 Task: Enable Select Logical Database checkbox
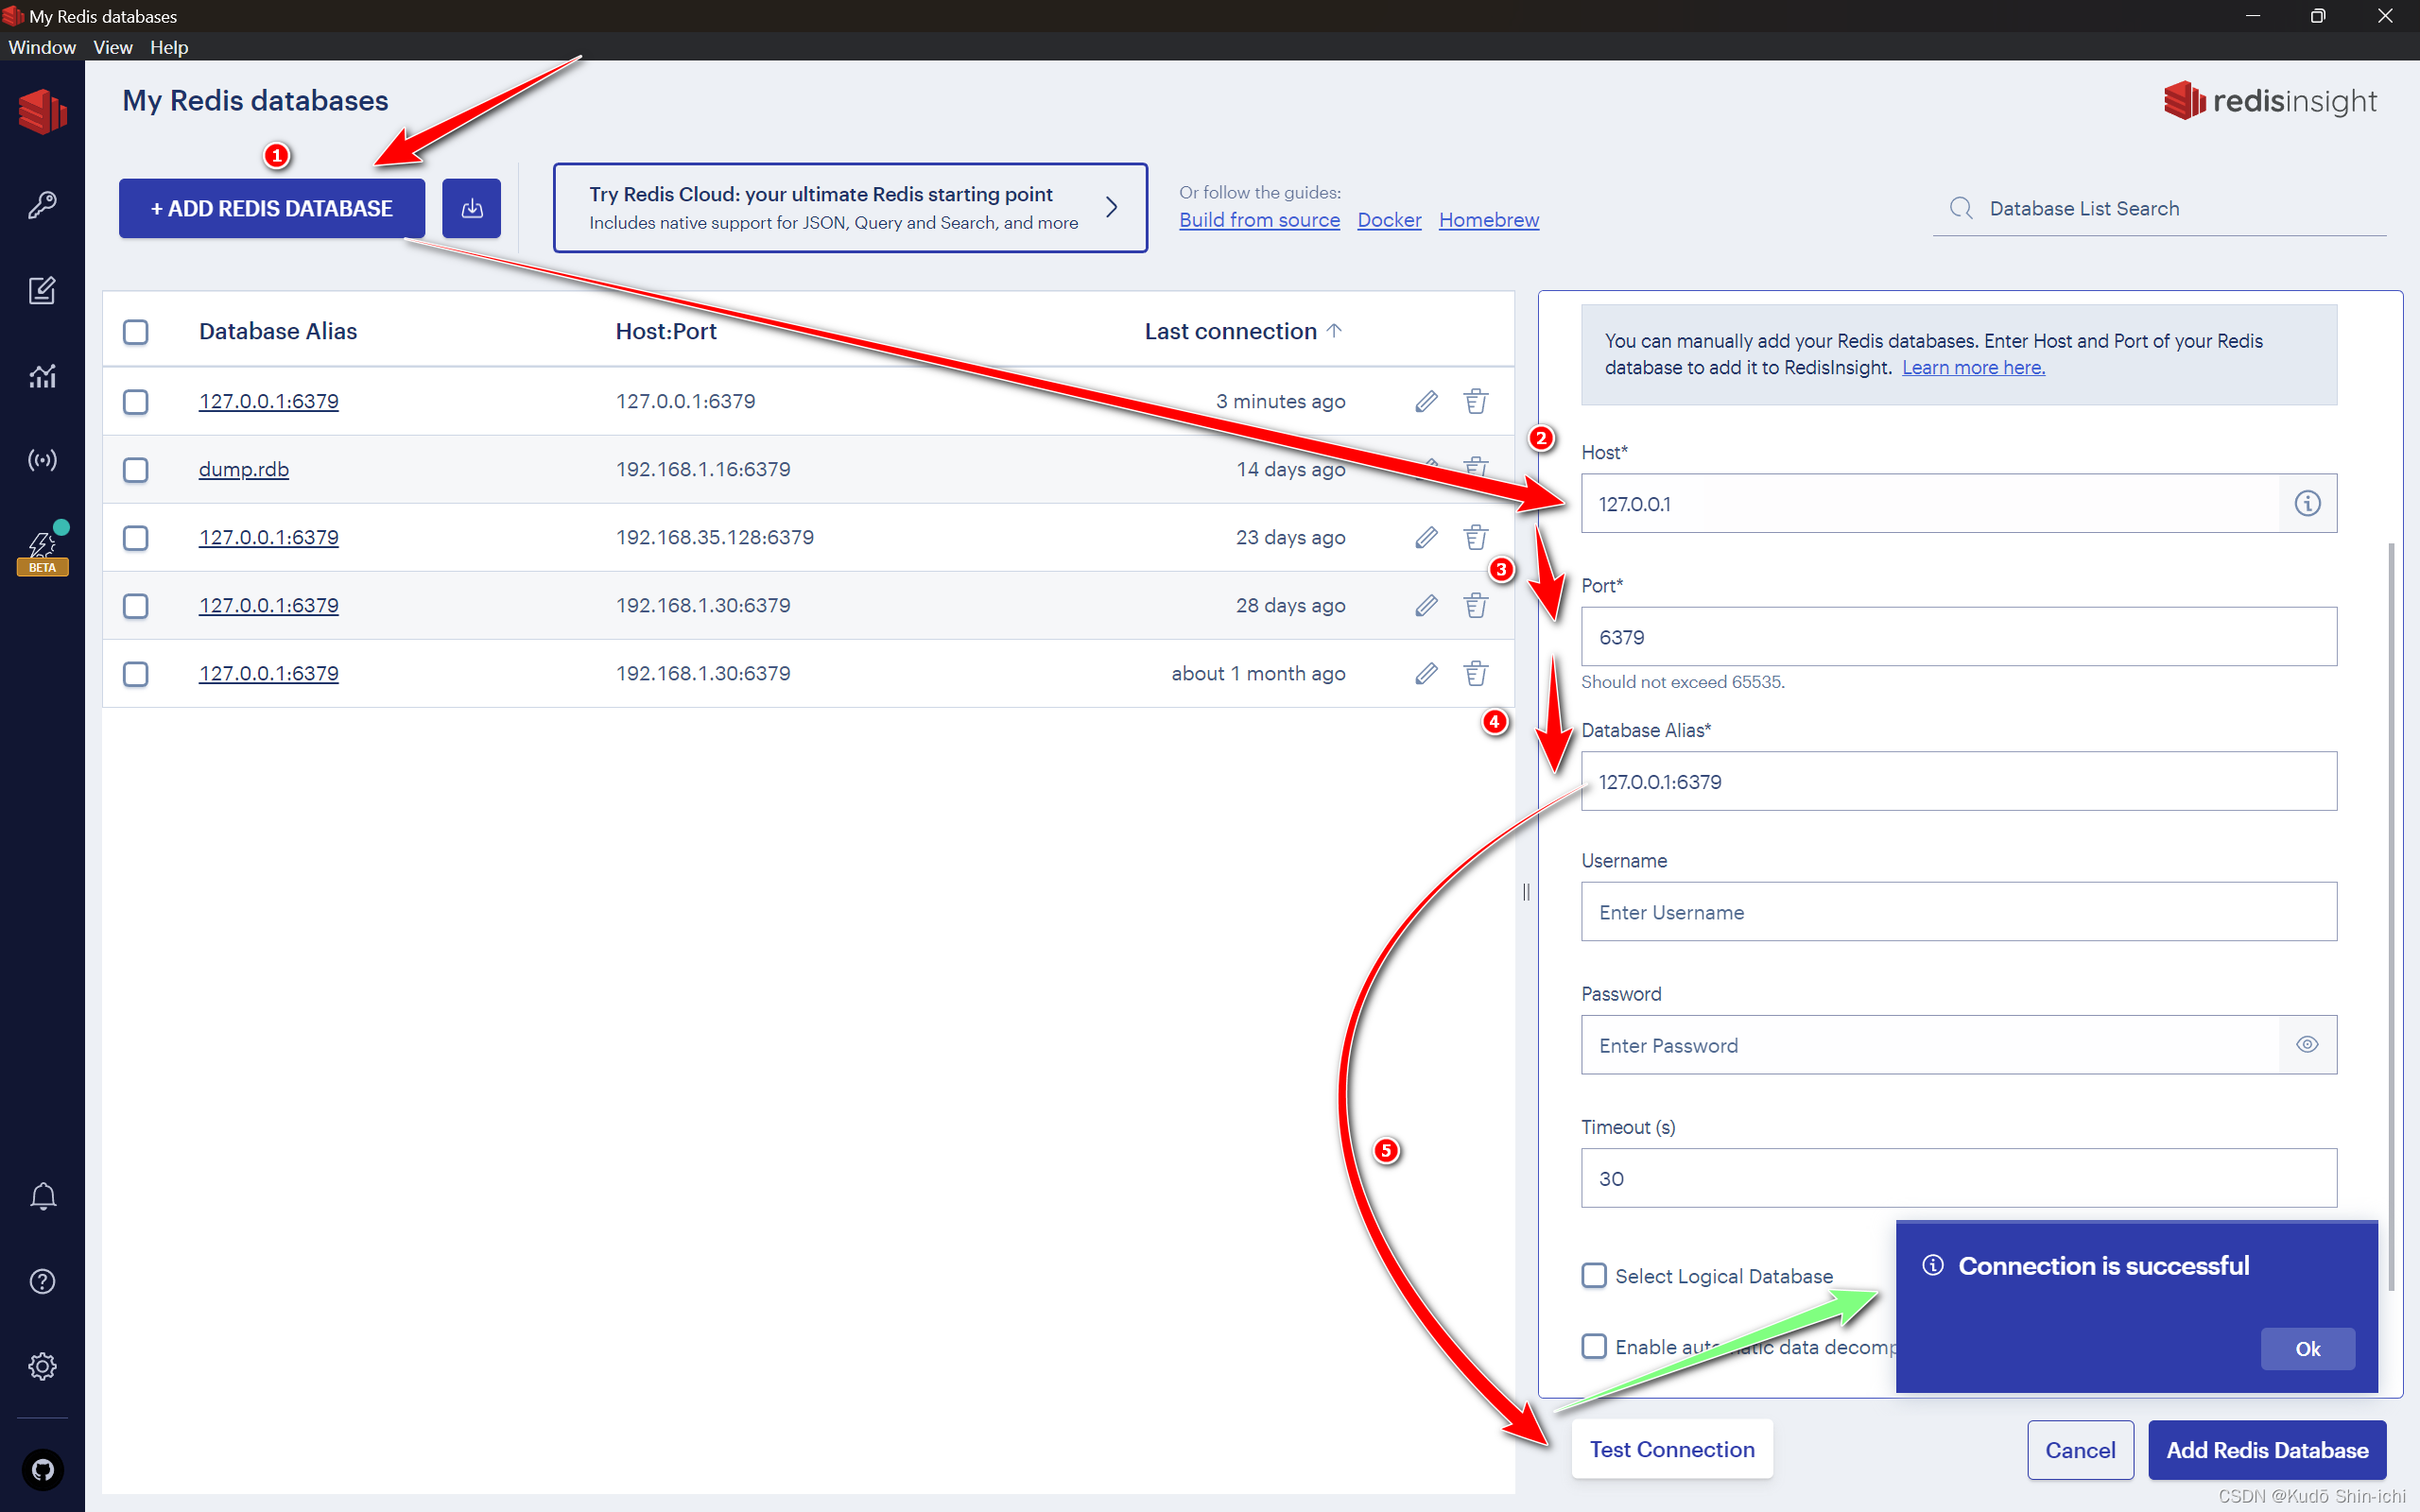pos(1591,1275)
